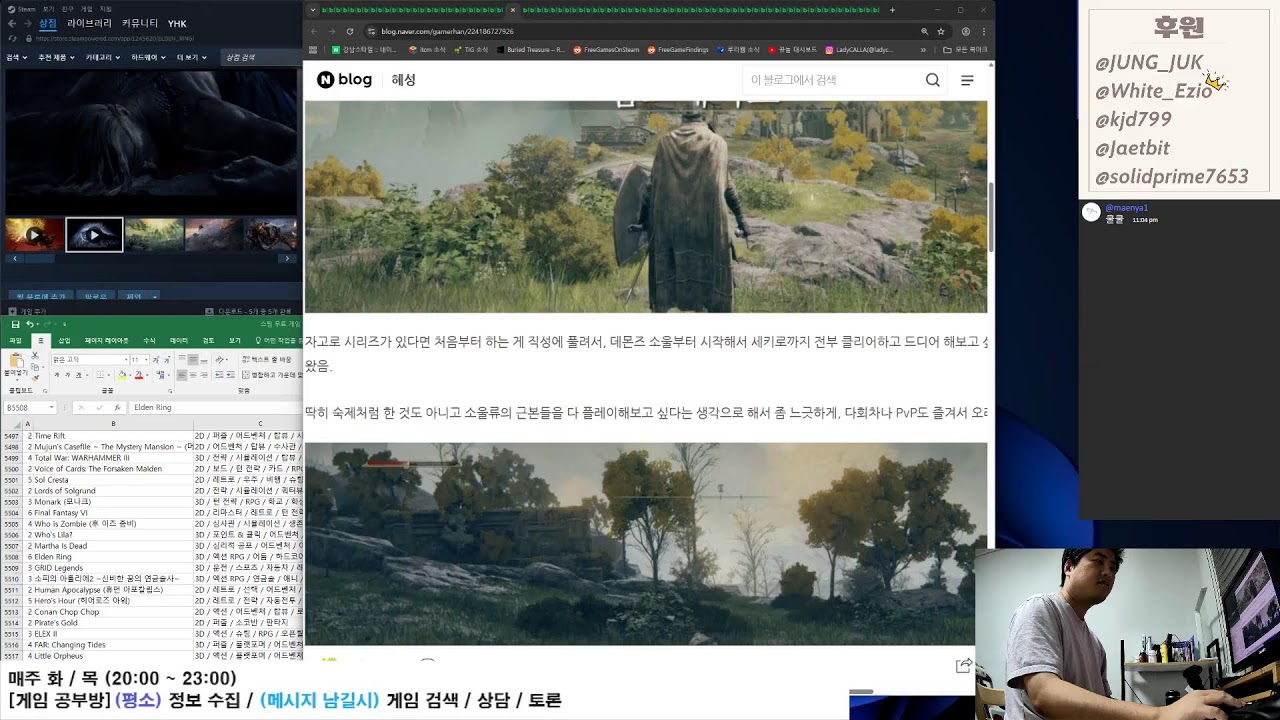Click the browser tab search chevron

[x=313, y=10]
